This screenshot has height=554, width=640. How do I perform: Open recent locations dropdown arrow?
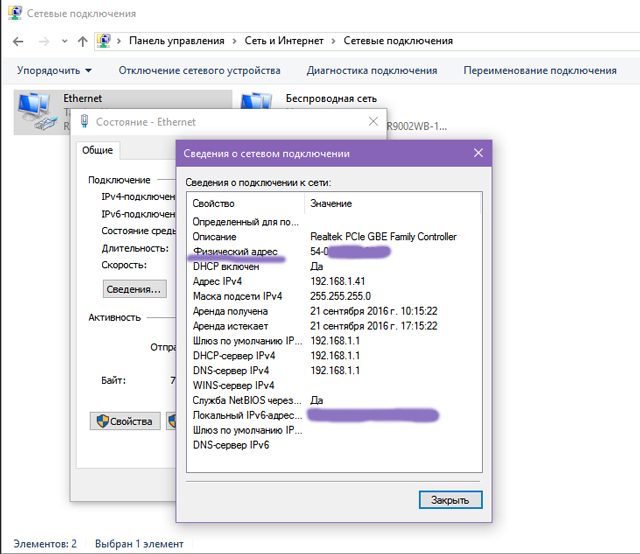(64, 41)
